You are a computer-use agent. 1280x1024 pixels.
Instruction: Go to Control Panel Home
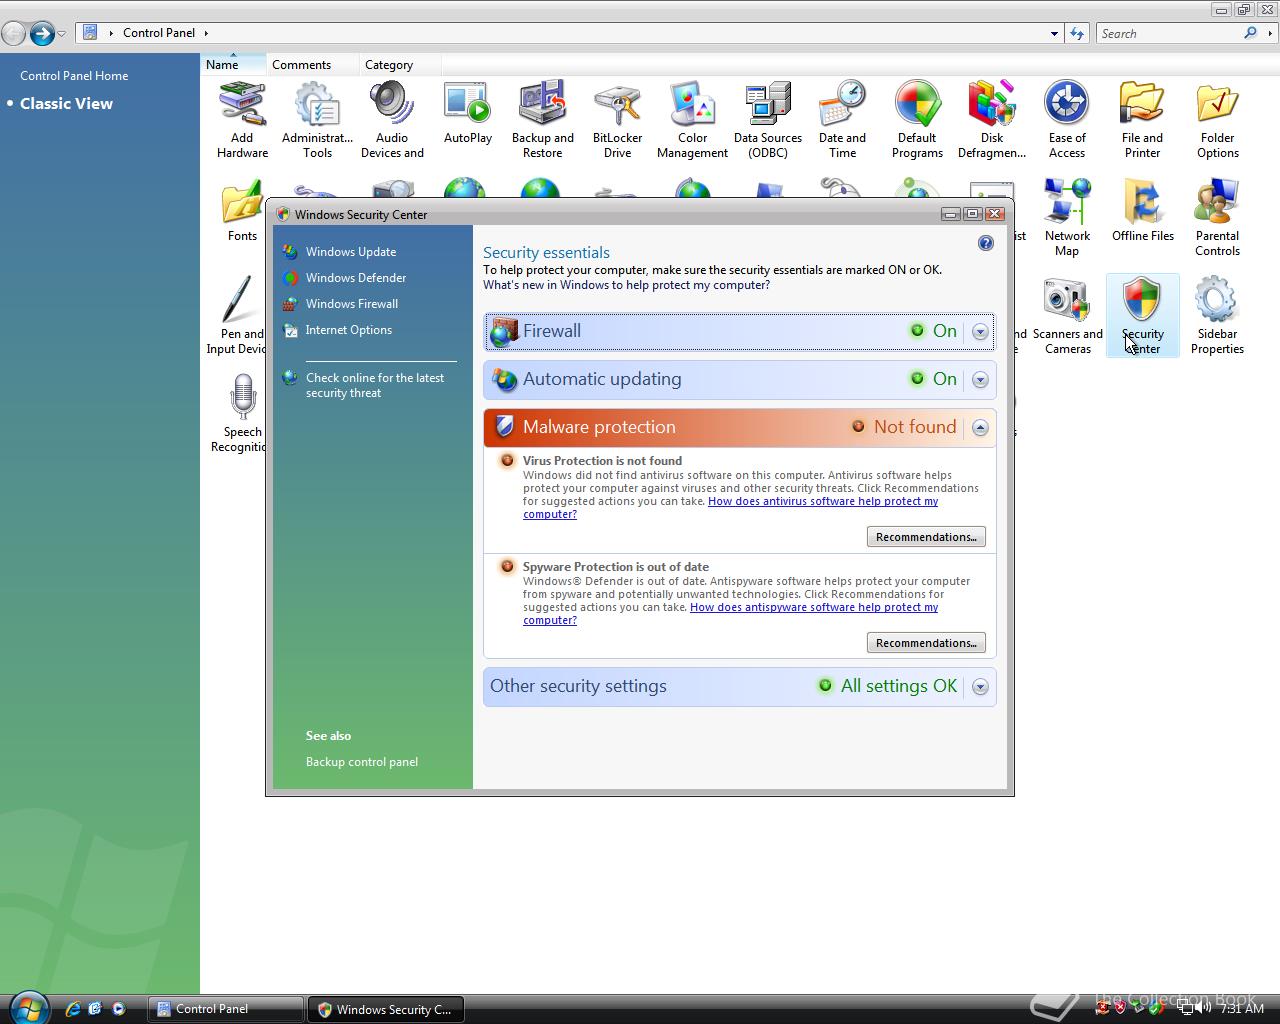(74, 76)
